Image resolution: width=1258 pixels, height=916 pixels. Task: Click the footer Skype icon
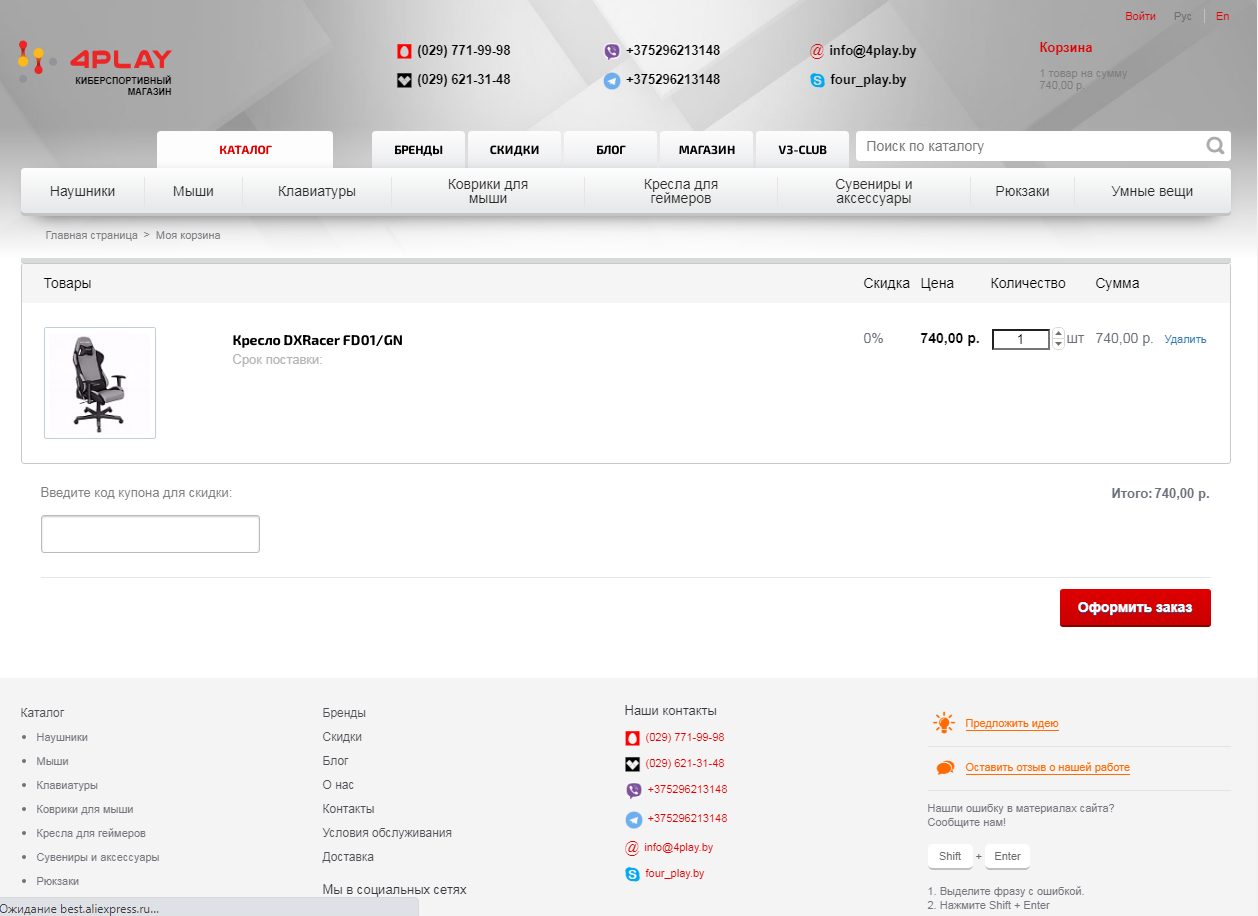(x=632, y=874)
